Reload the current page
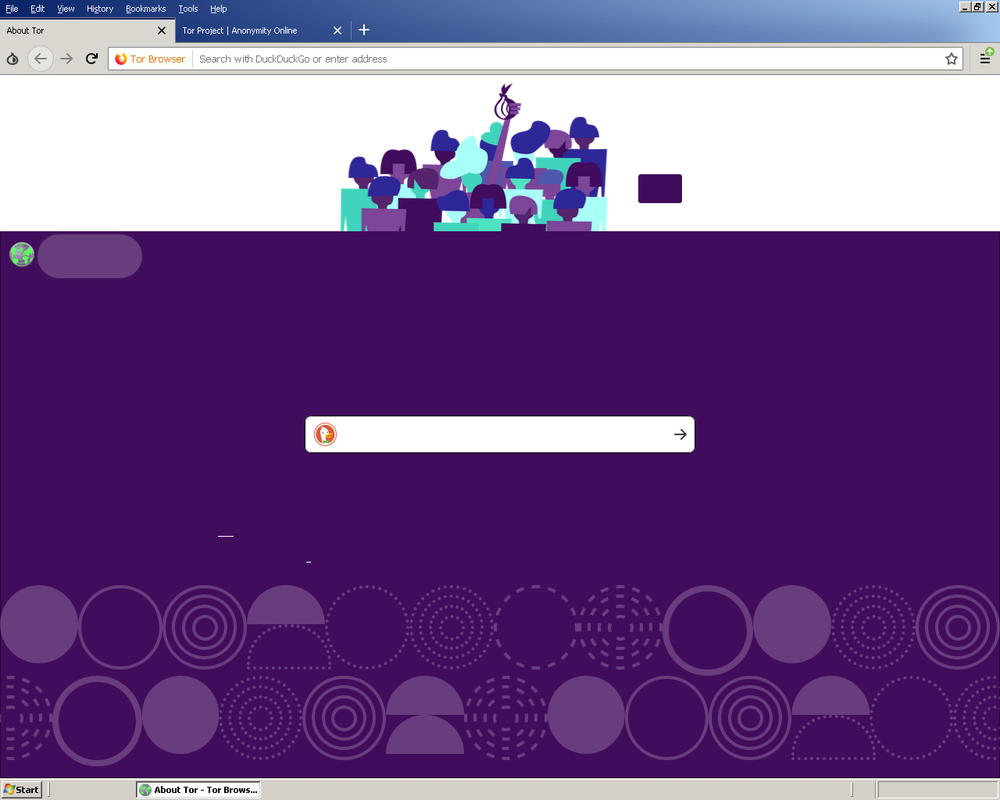1000x800 pixels. 92,59
